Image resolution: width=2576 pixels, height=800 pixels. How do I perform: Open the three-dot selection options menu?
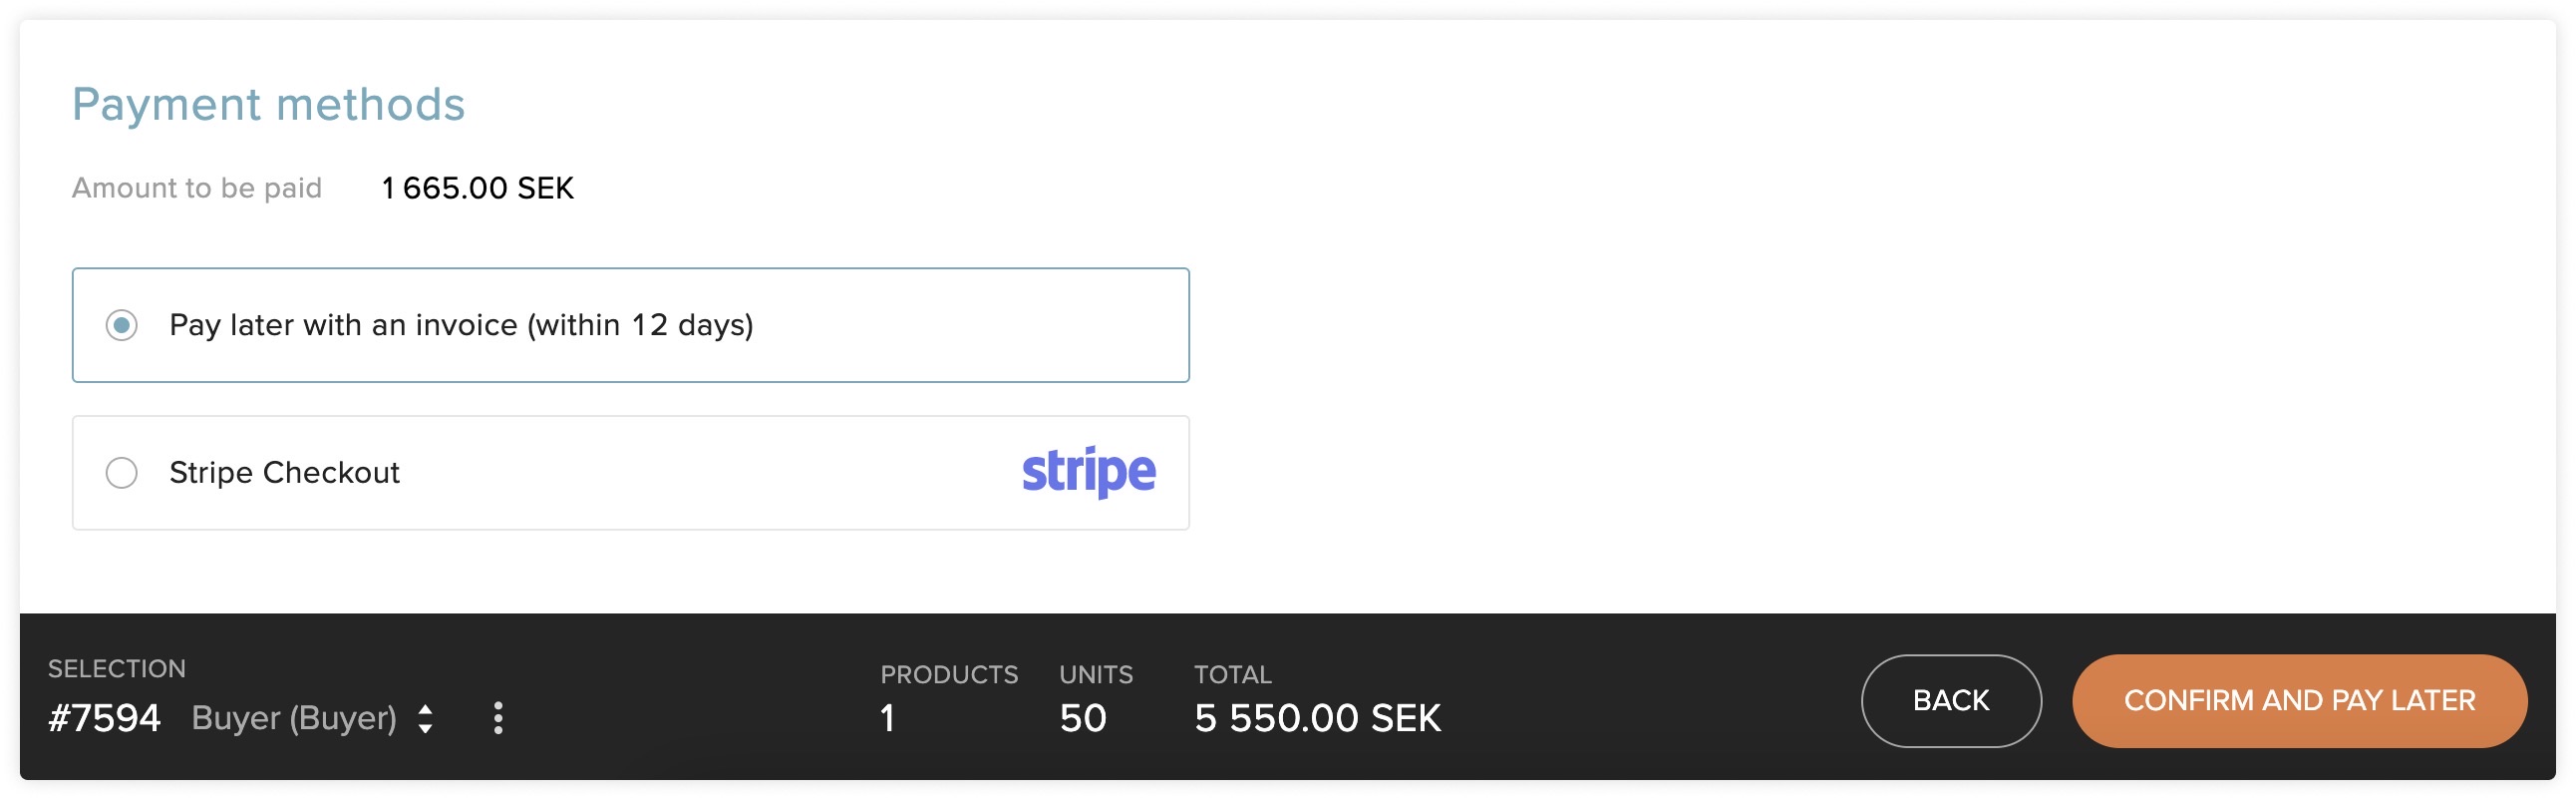pyautogui.click(x=498, y=718)
